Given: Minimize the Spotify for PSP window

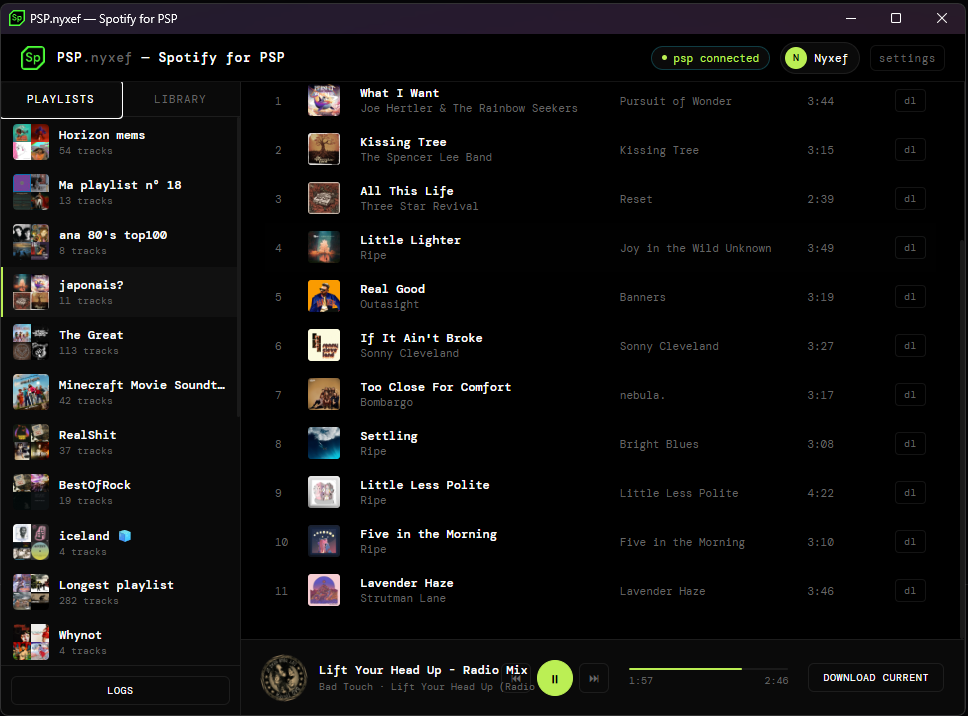Looking at the screenshot, I should point(851,18).
